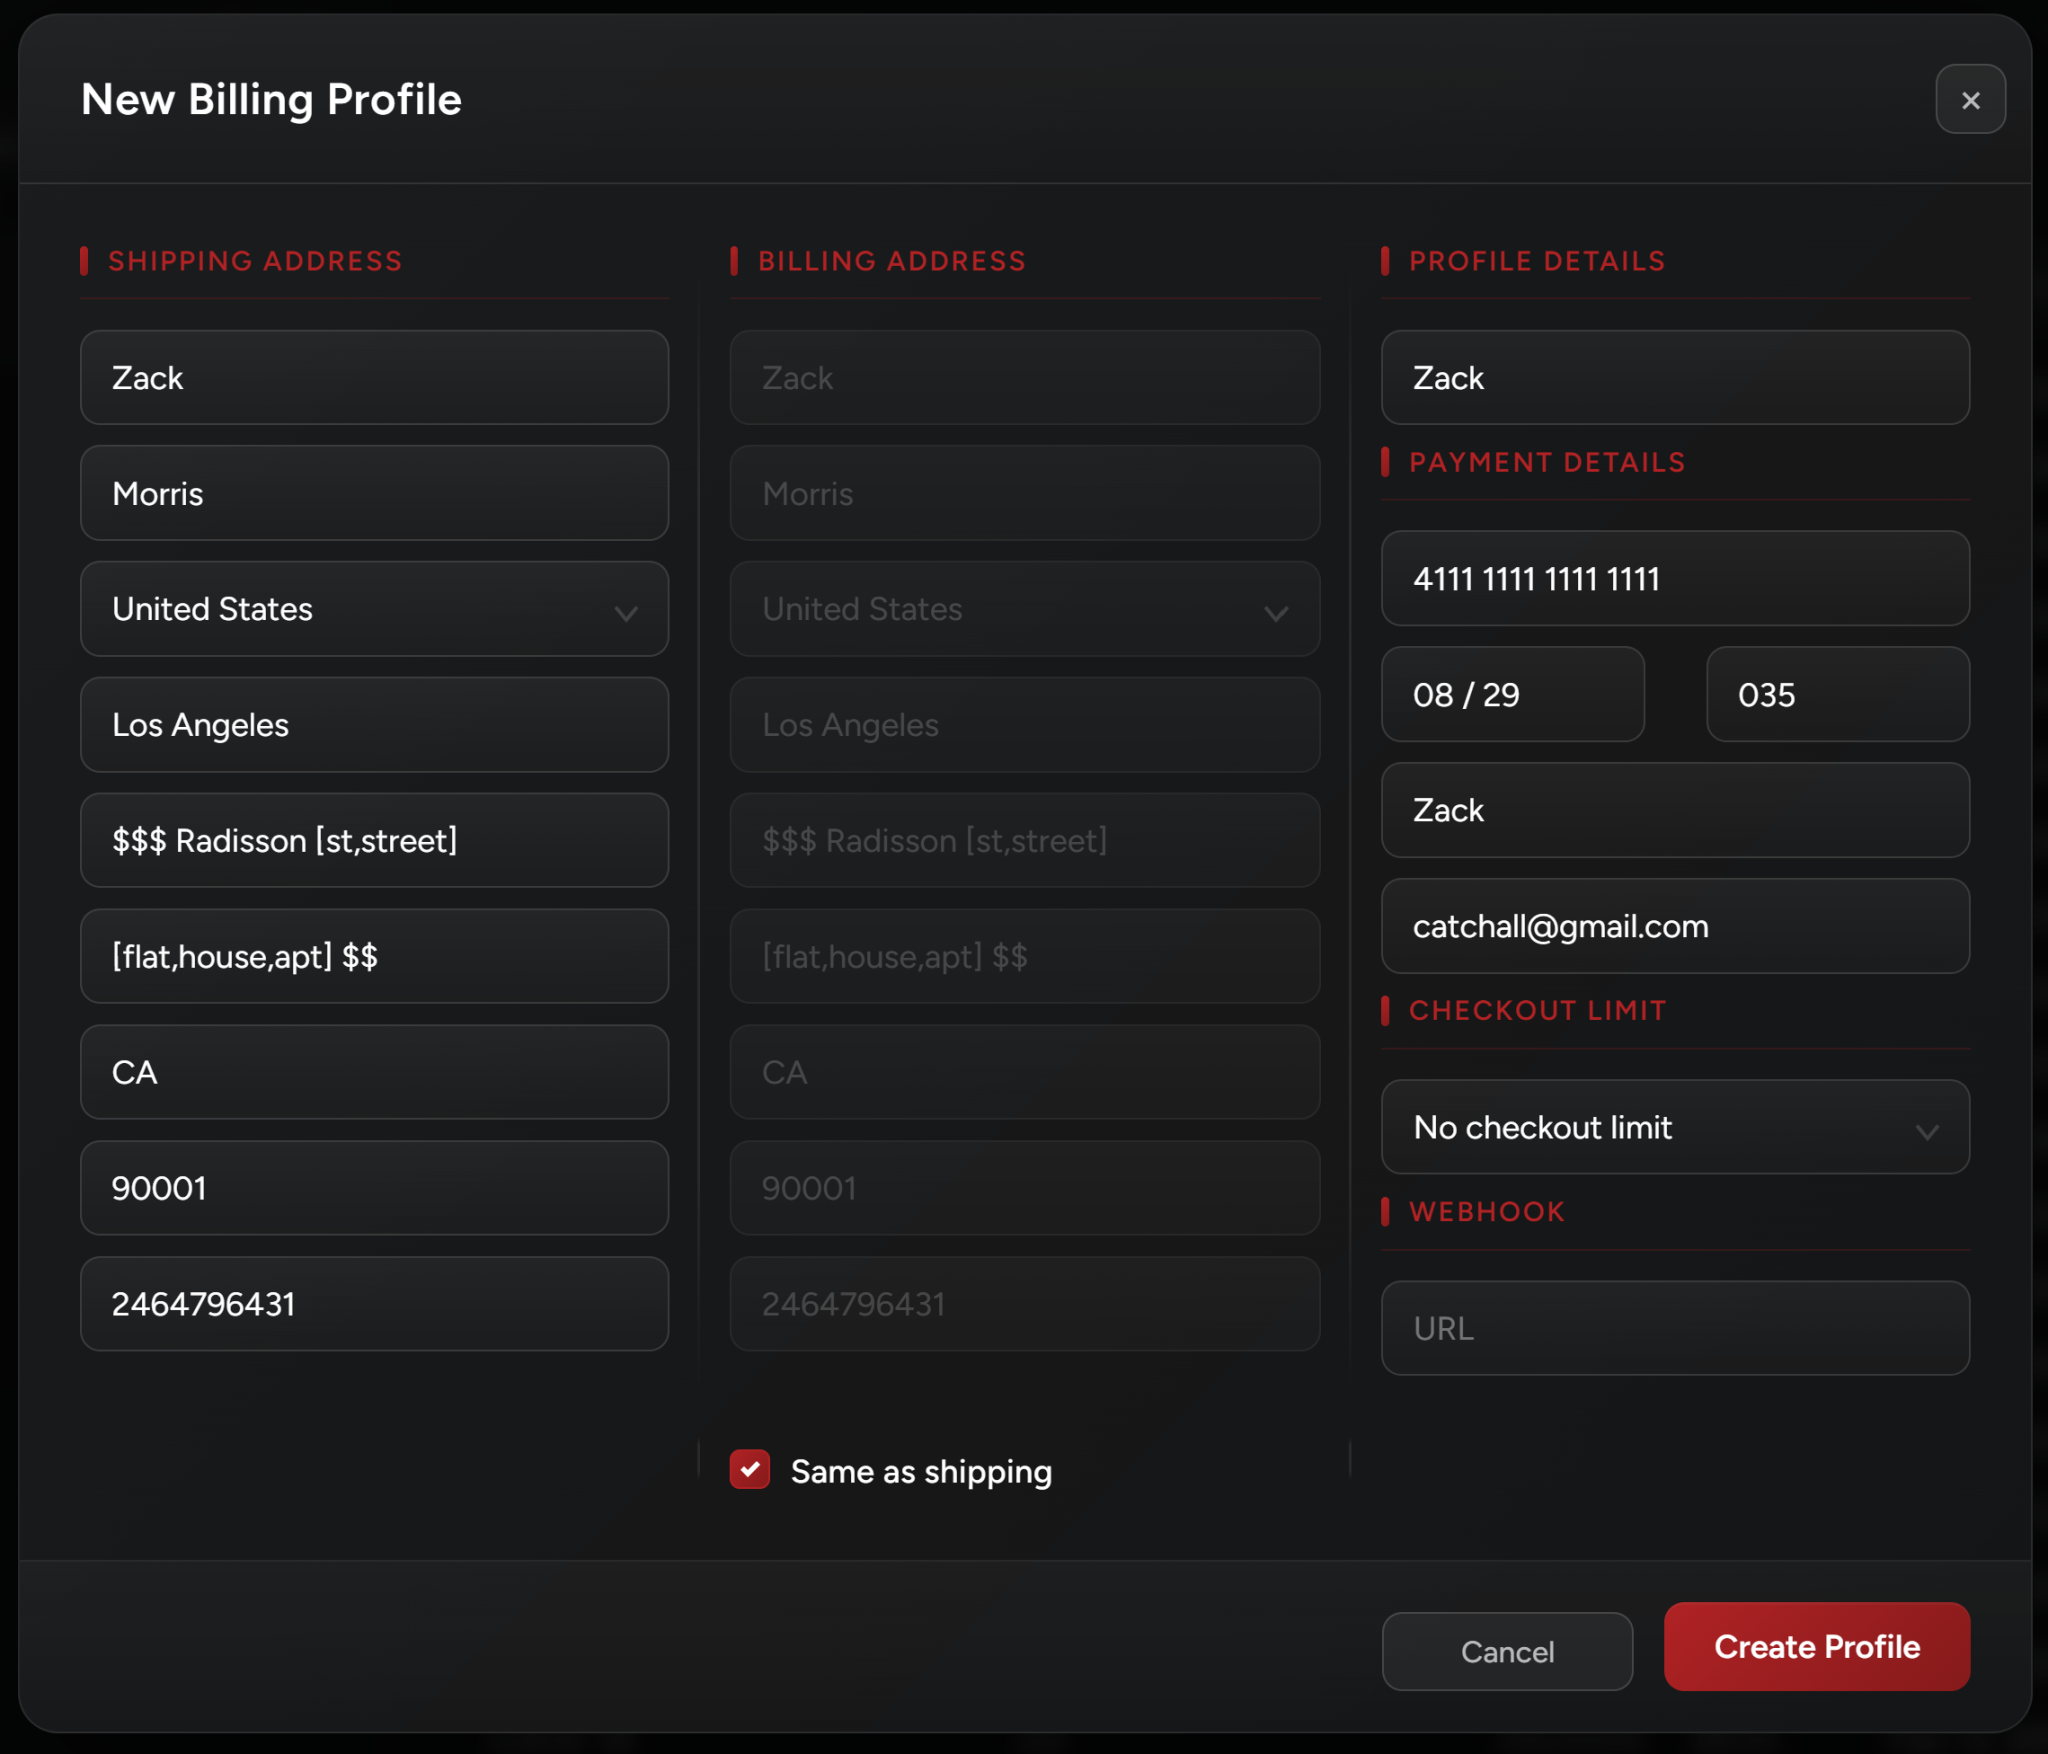Image resolution: width=2048 pixels, height=1754 pixels.
Task: Click the shipping zip code 90001 field
Action: [x=374, y=1188]
